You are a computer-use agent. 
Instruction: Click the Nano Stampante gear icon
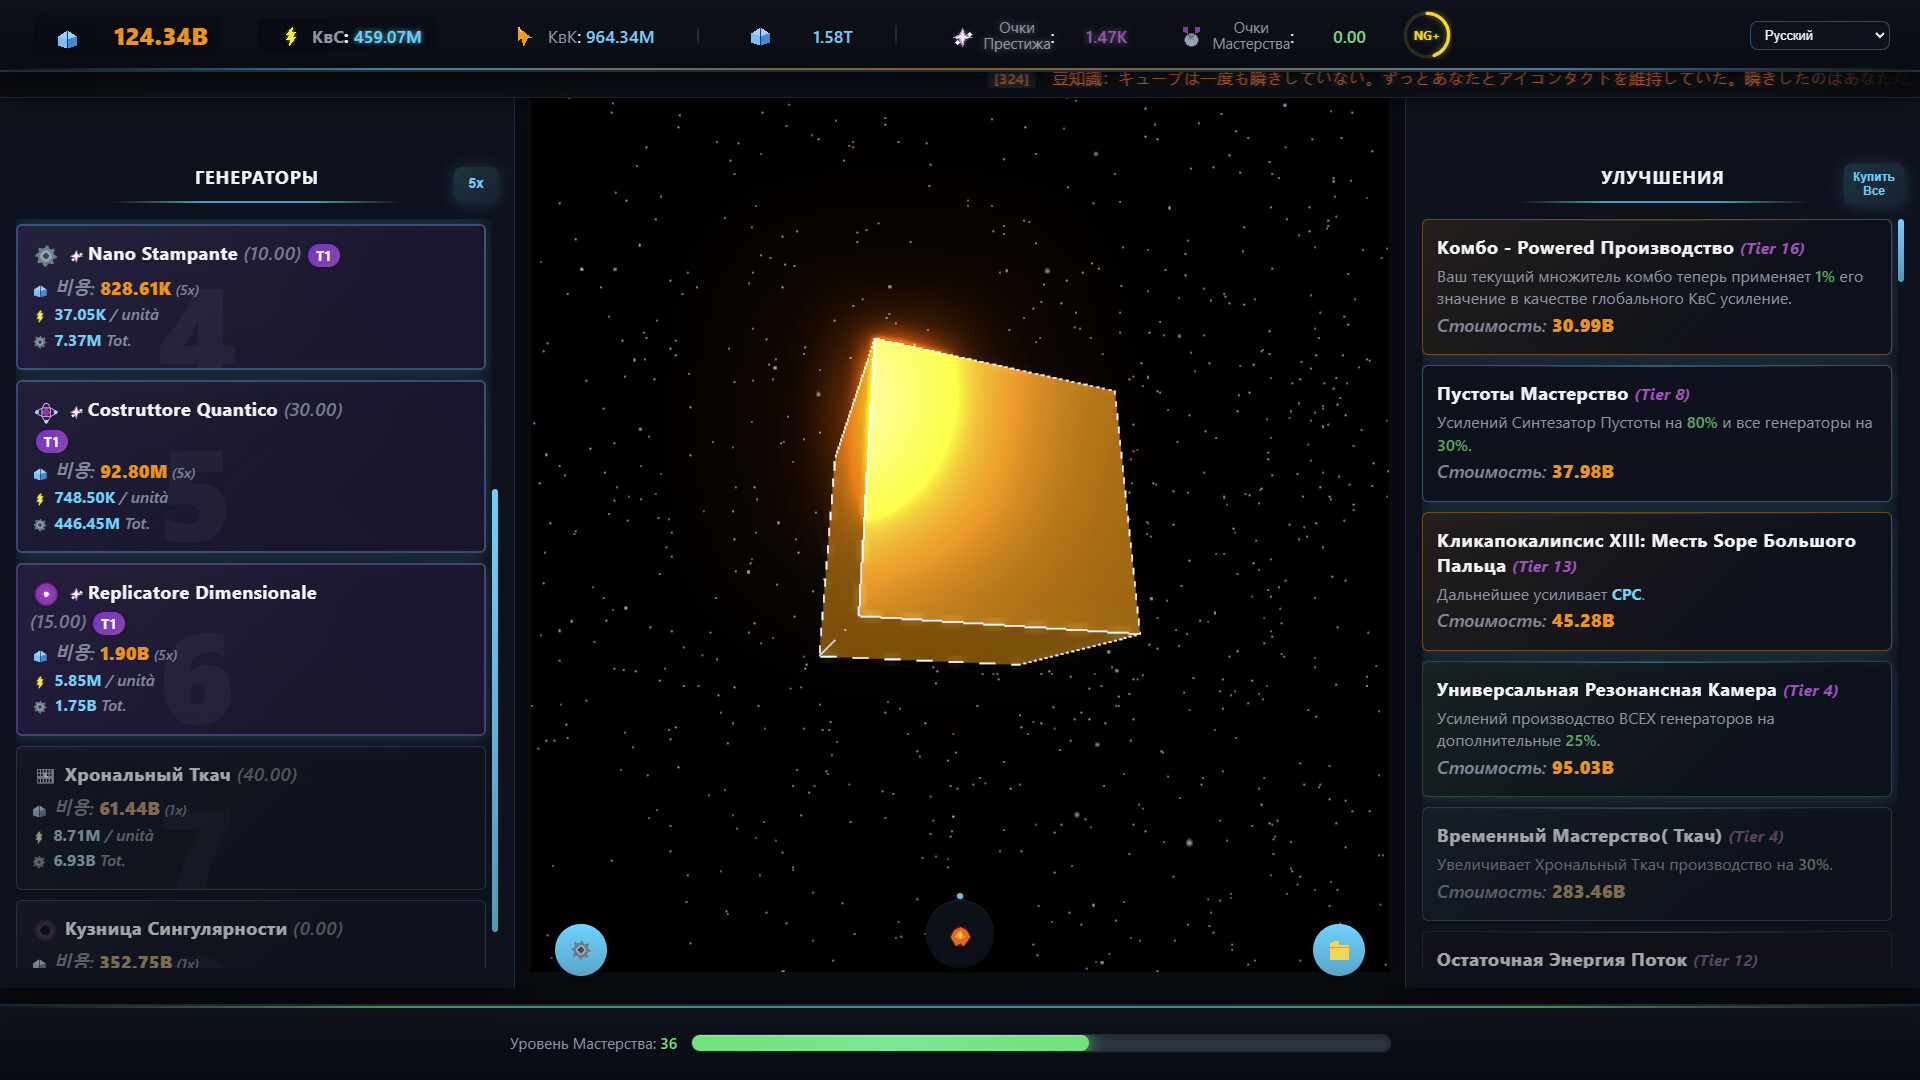pyautogui.click(x=46, y=256)
